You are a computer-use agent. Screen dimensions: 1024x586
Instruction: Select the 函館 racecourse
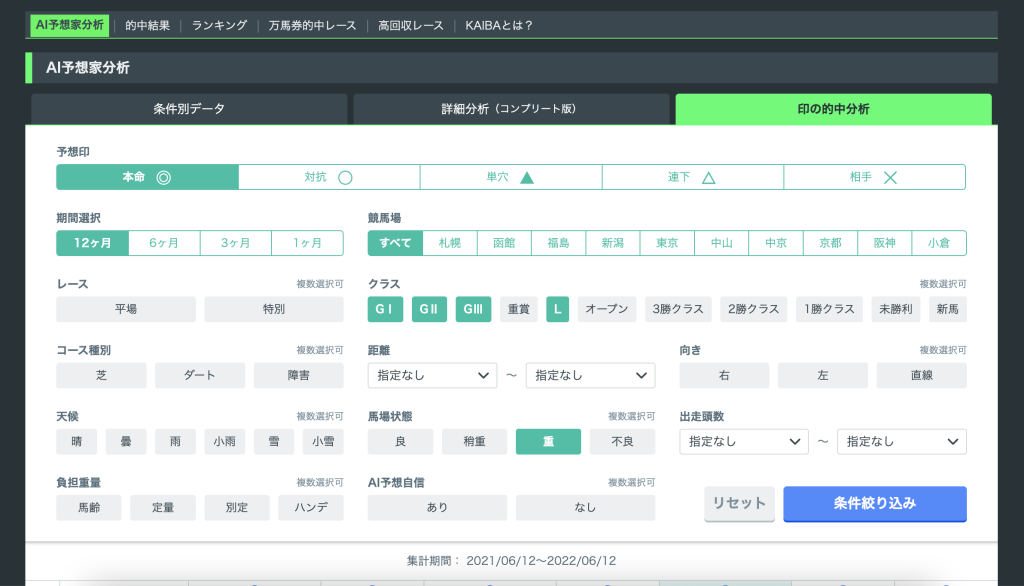tap(504, 243)
